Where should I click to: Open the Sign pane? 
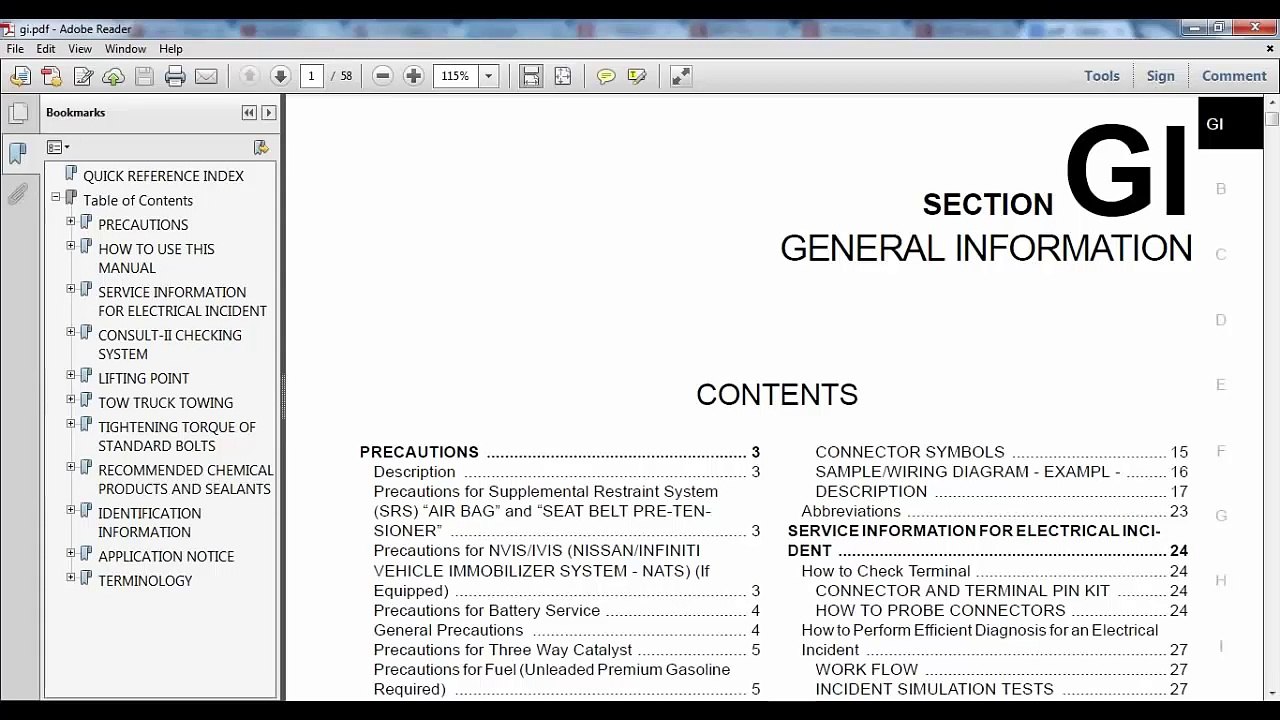(x=1160, y=76)
